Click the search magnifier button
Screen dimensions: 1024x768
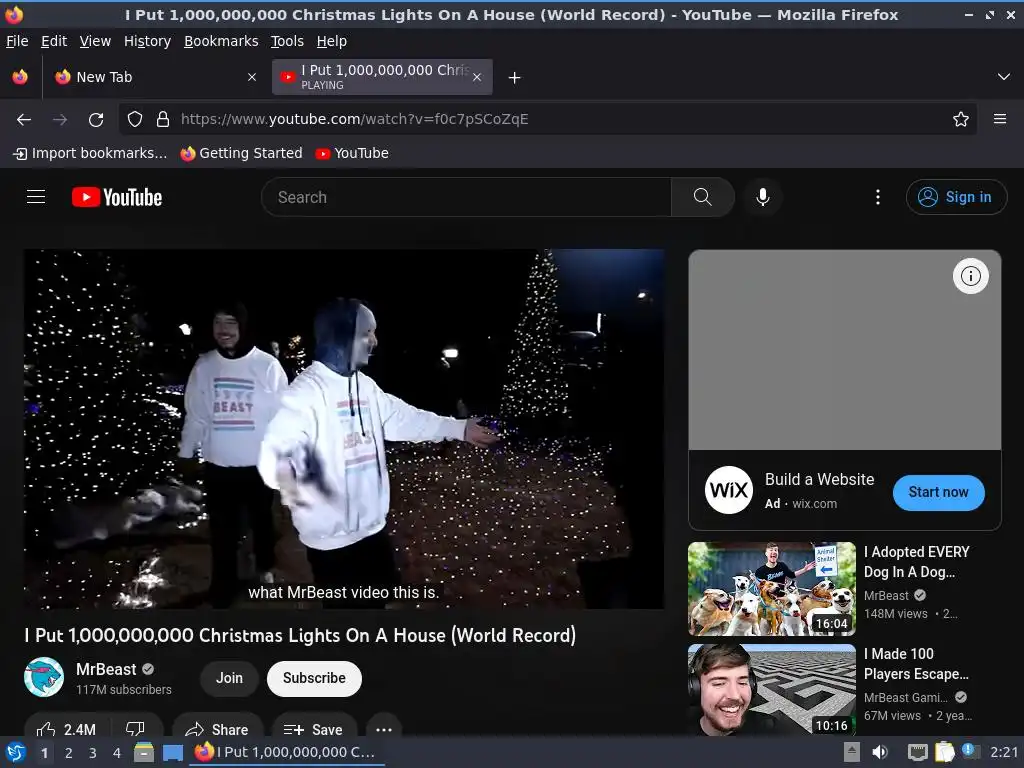click(703, 197)
